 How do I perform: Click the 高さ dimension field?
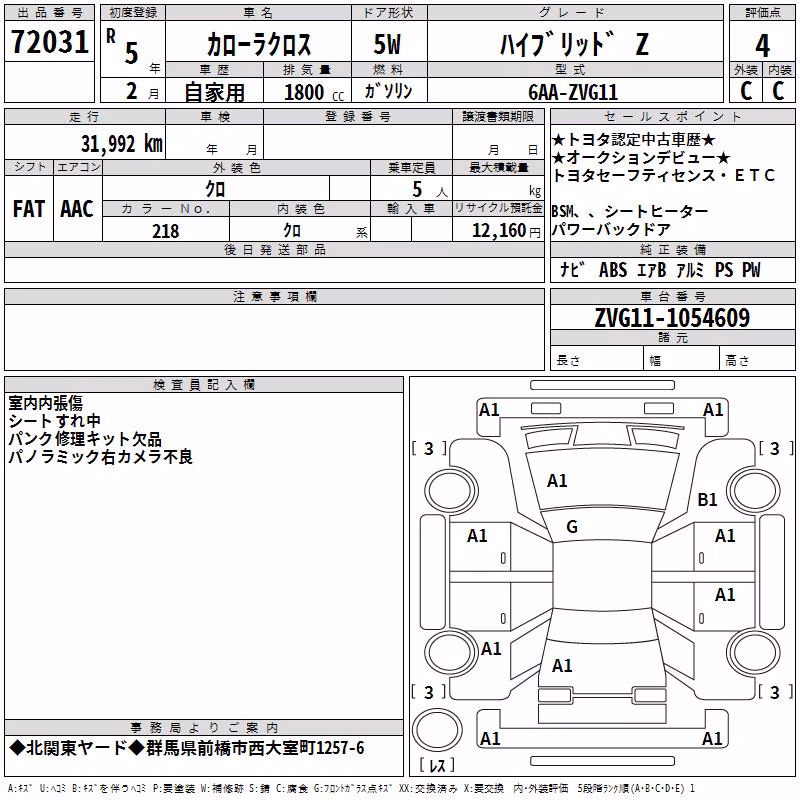tap(757, 360)
